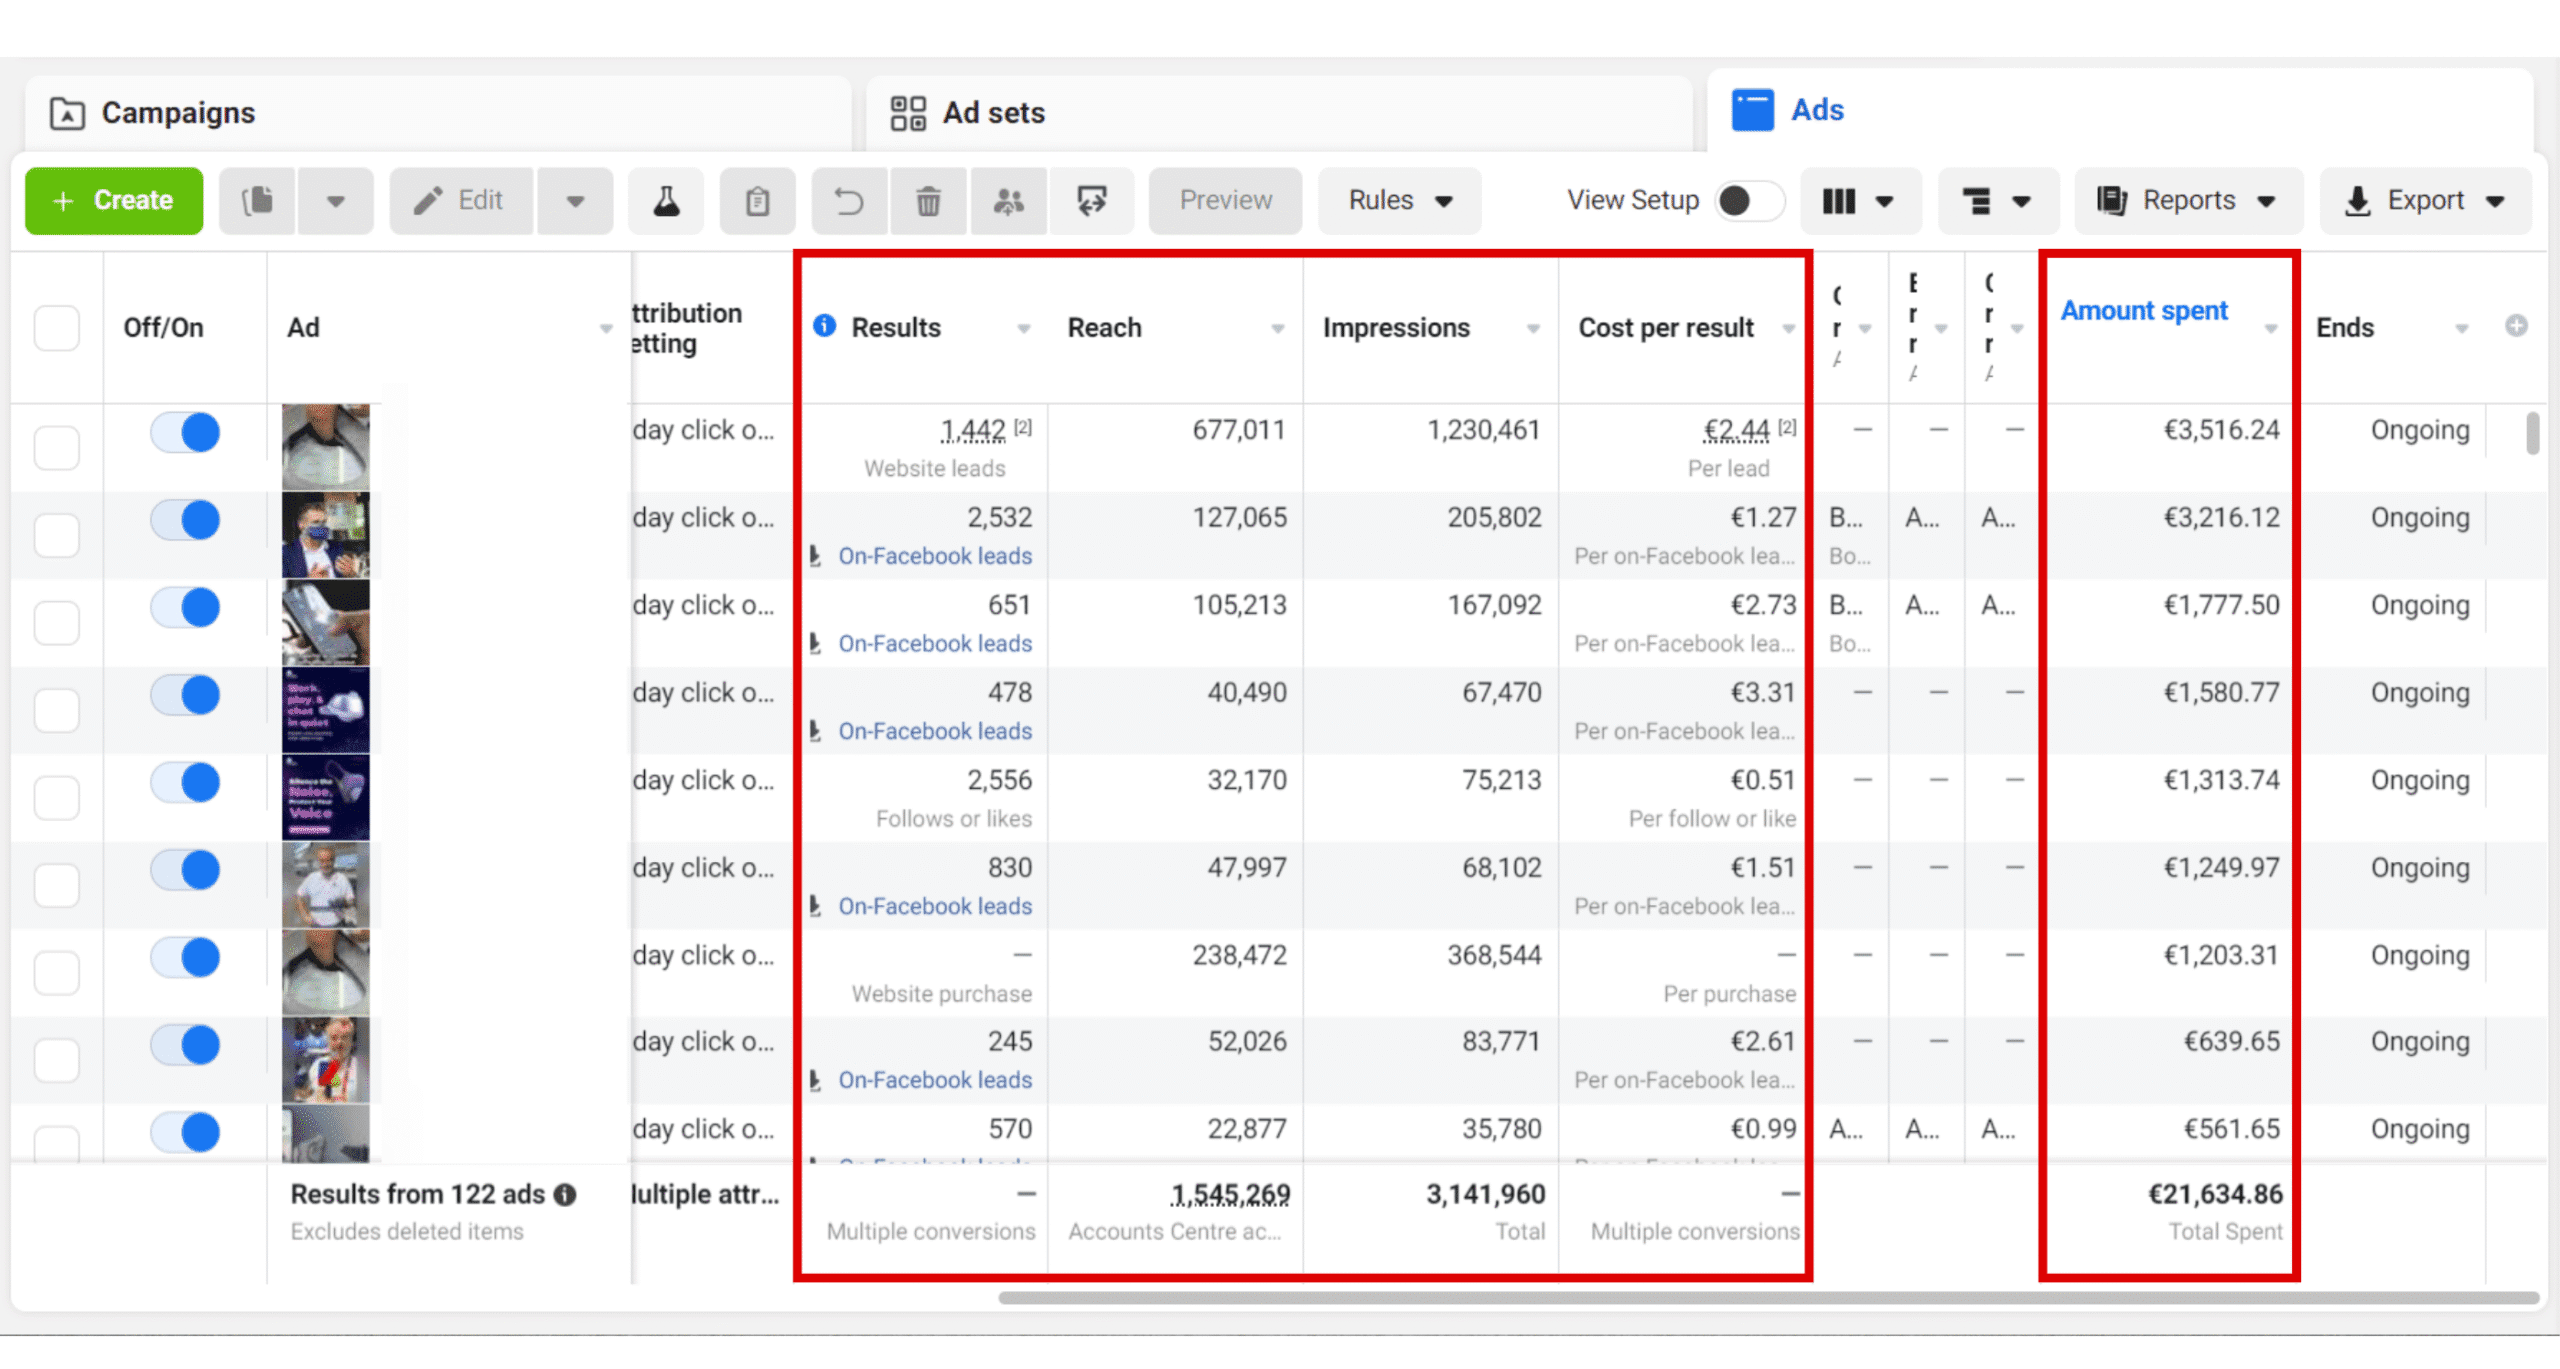Click the plus icon to add column
The width and height of the screenshot is (2560, 1369).
[x=2516, y=326]
